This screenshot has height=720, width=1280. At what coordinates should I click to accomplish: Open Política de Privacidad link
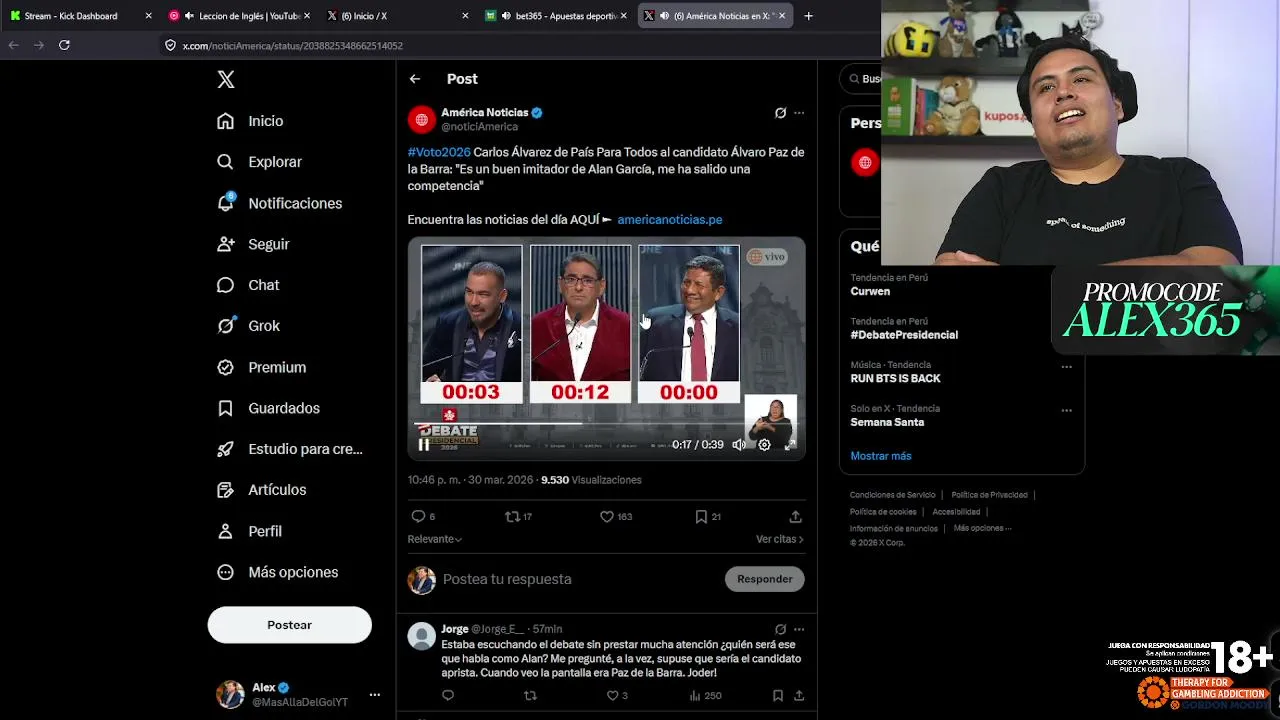(x=989, y=495)
